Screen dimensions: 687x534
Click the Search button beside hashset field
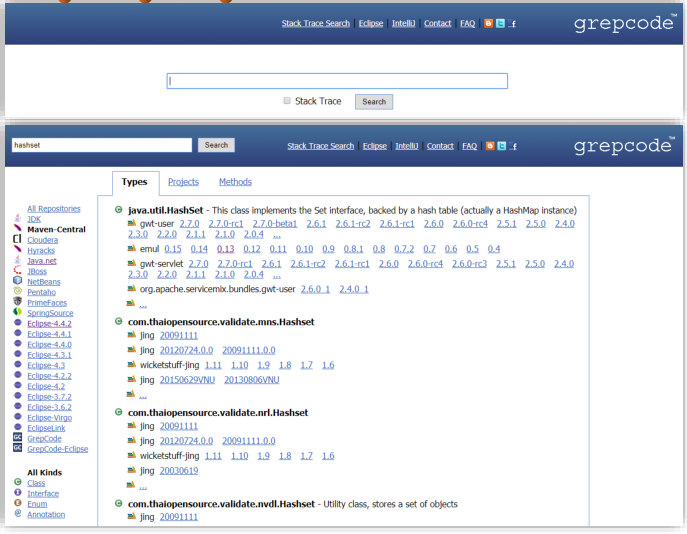click(216, 145)
